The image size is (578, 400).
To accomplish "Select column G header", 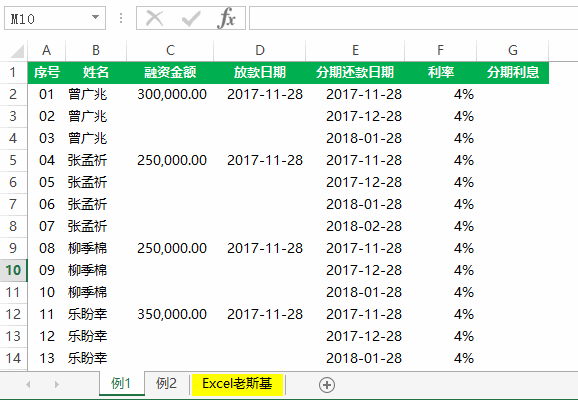I will (x=513, y=50).
